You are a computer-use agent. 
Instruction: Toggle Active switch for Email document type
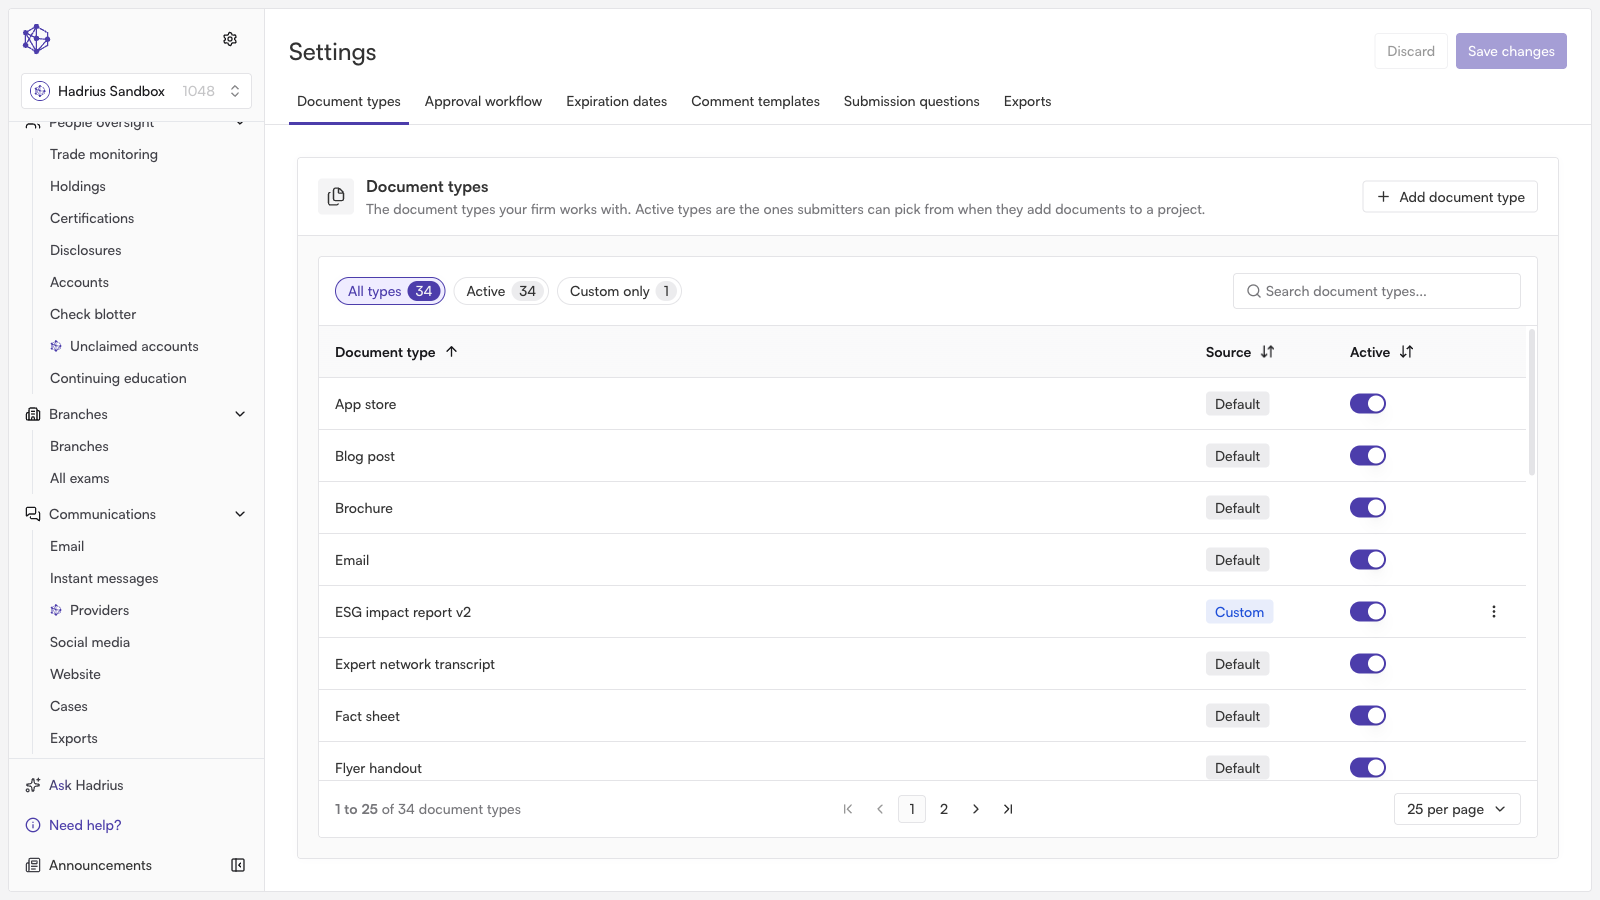click(1368, 560)
